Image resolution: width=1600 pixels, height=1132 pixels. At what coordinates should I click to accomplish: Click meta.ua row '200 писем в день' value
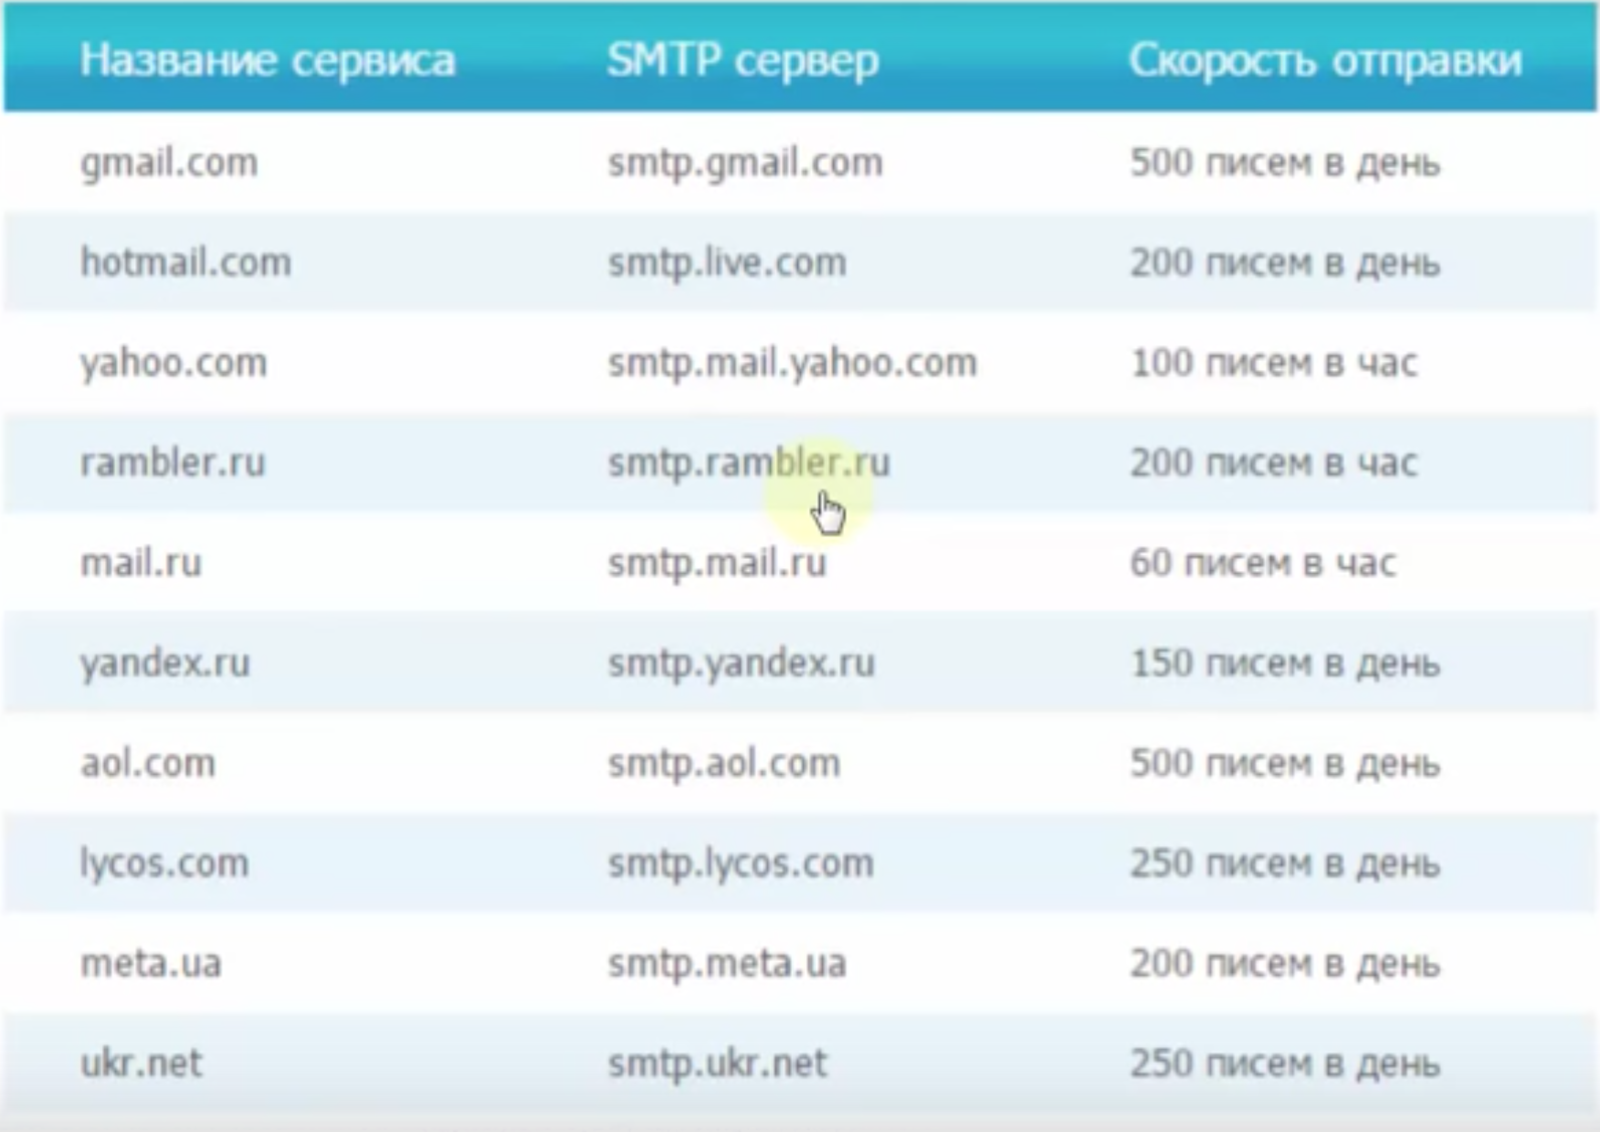[x=1285, y=963]
